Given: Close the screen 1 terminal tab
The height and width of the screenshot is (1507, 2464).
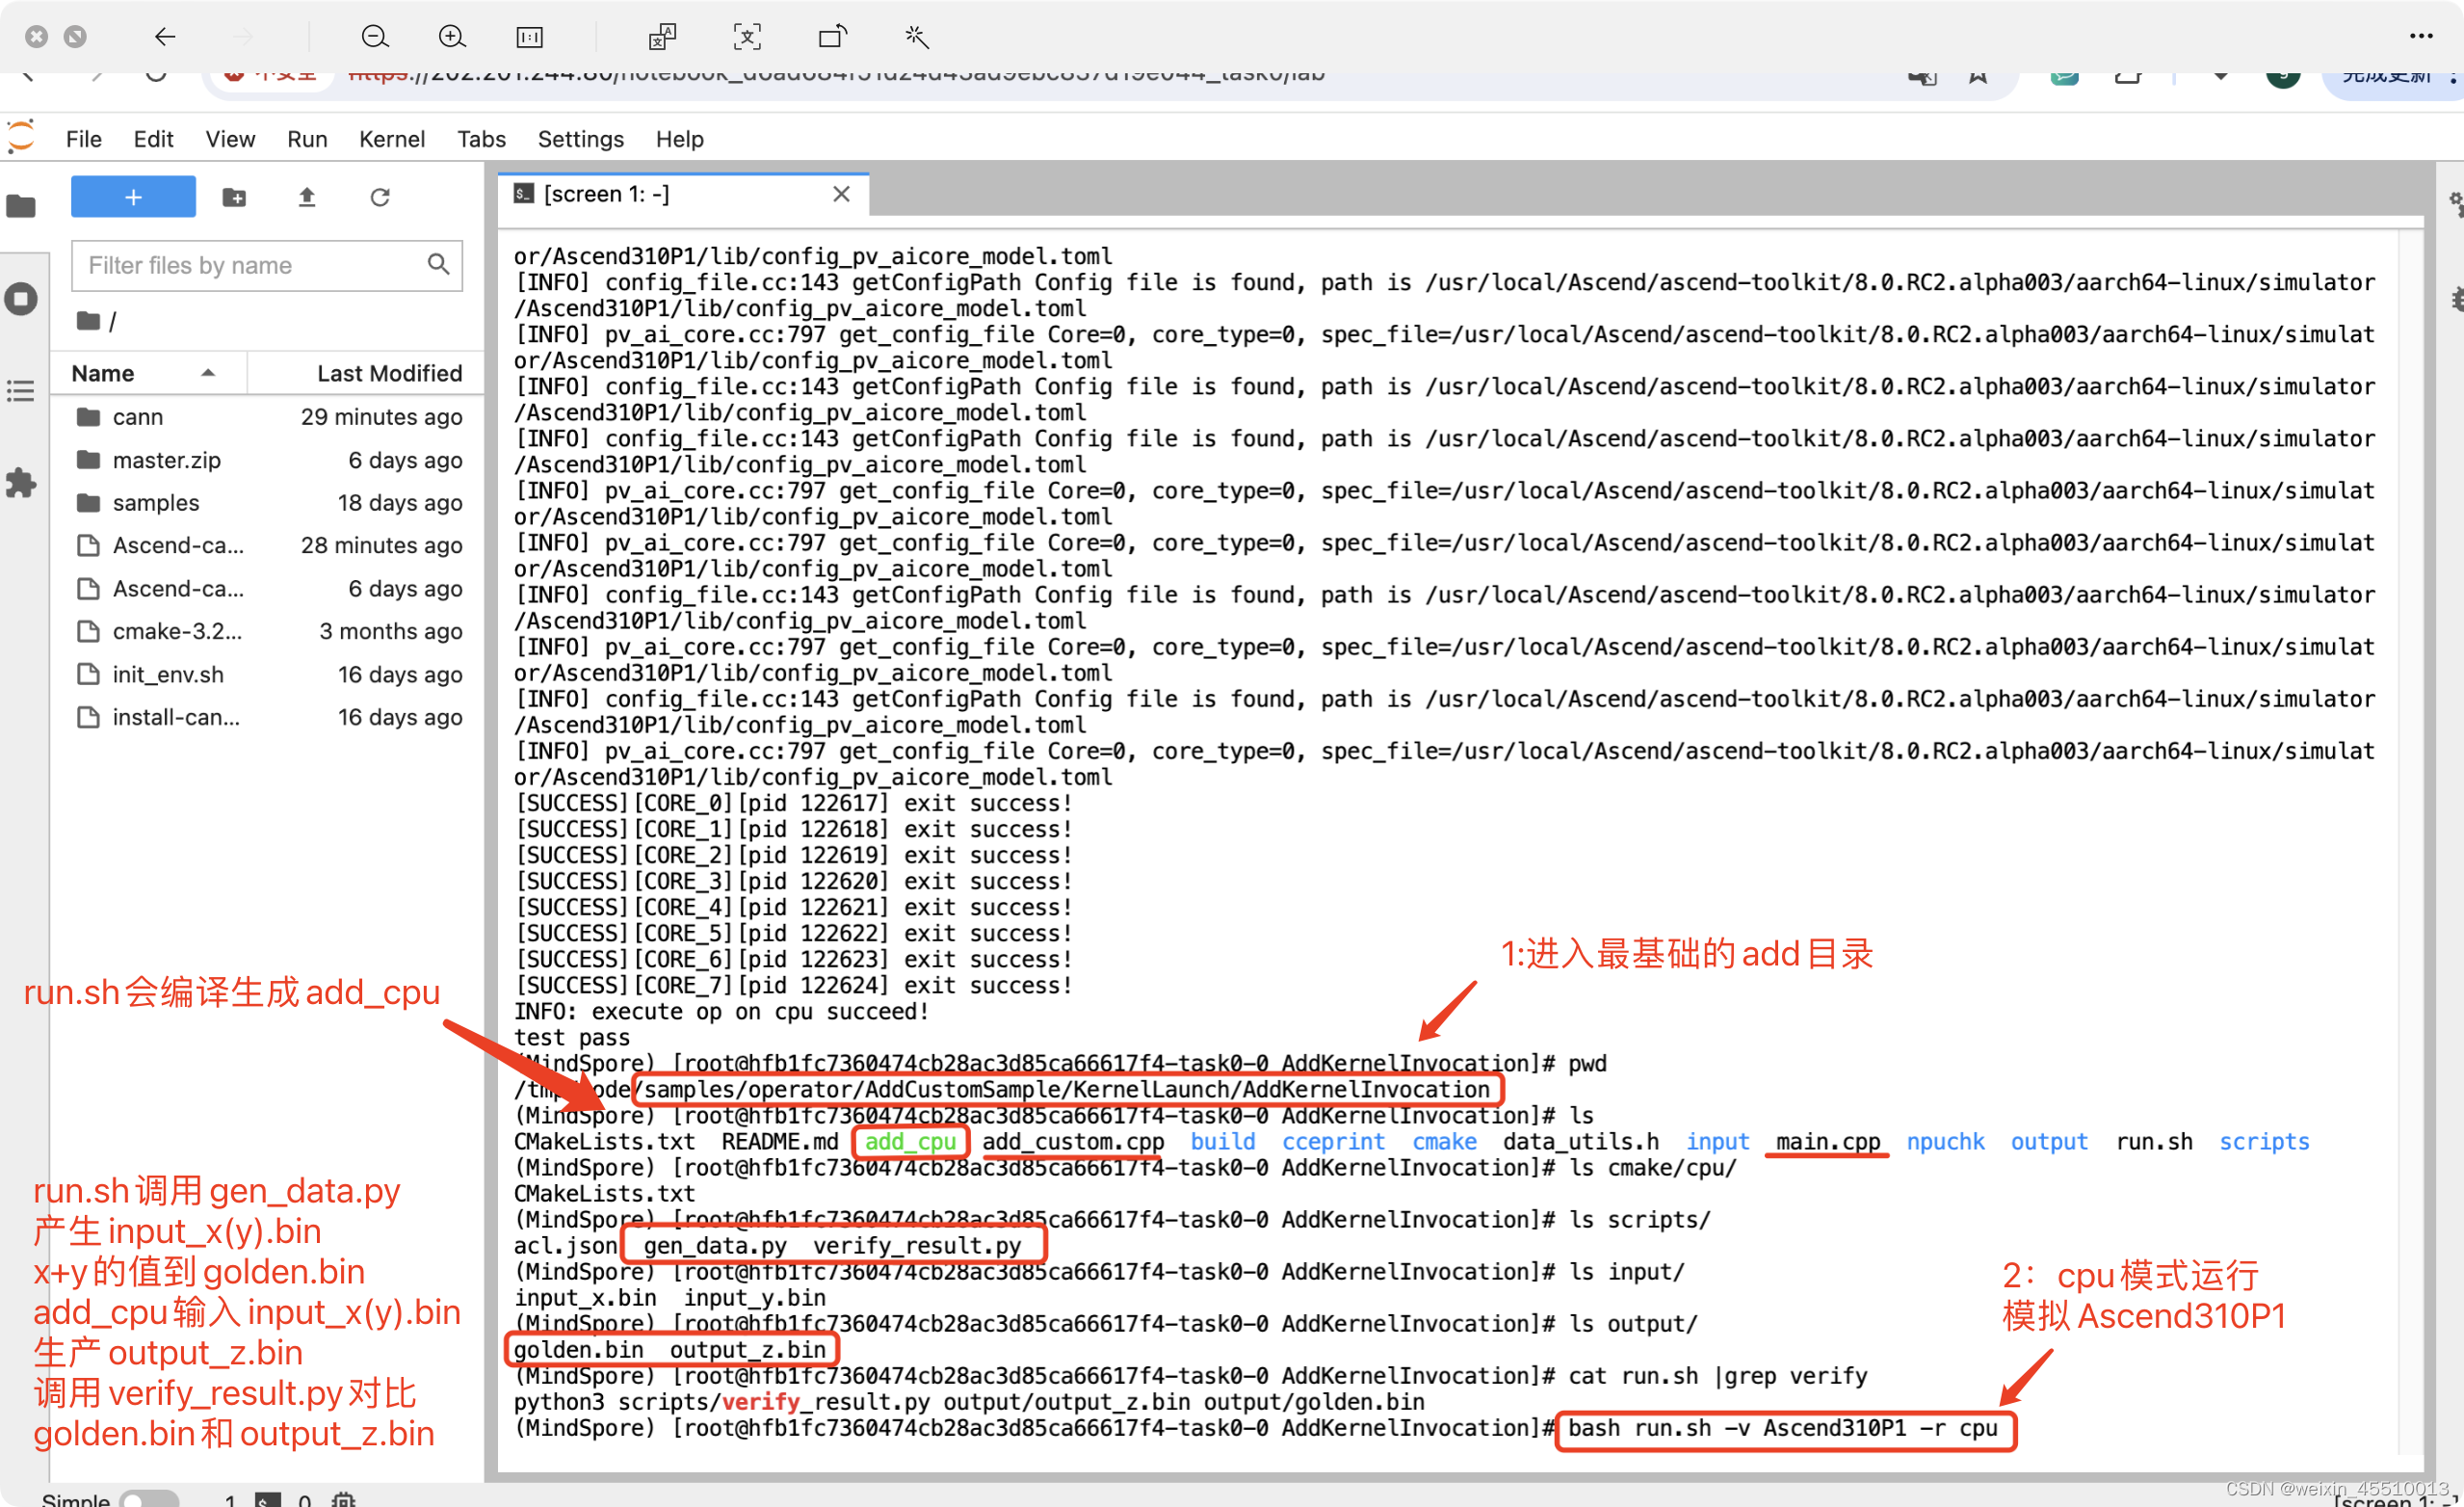Looking at the screenshot, I should (x=841, y=194).
